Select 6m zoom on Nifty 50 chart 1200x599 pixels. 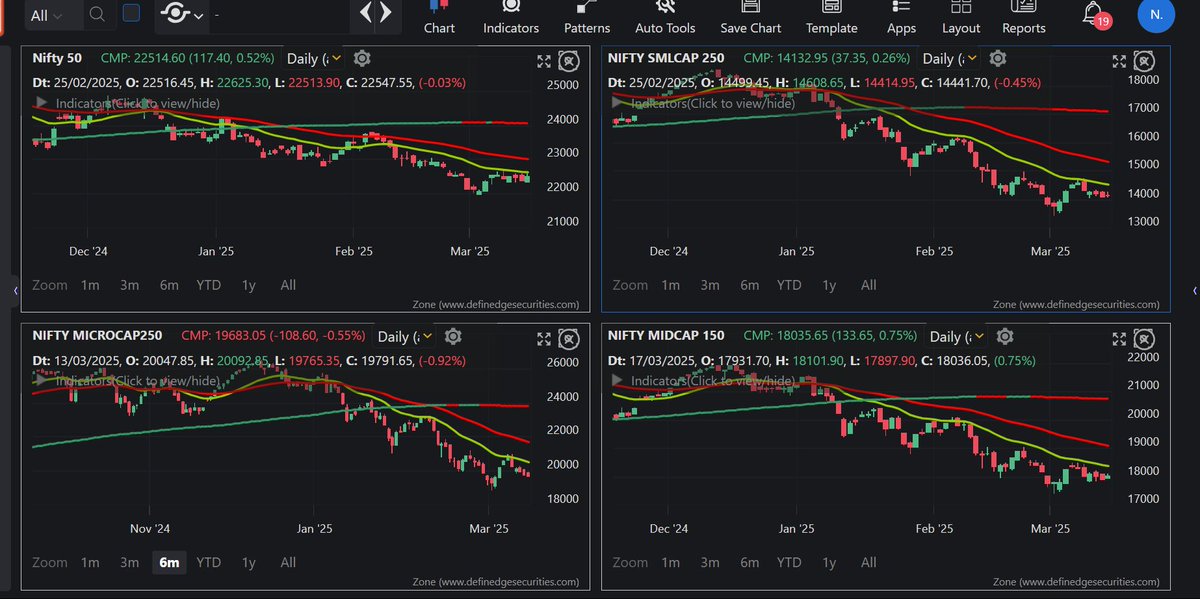tap(169, 285)
